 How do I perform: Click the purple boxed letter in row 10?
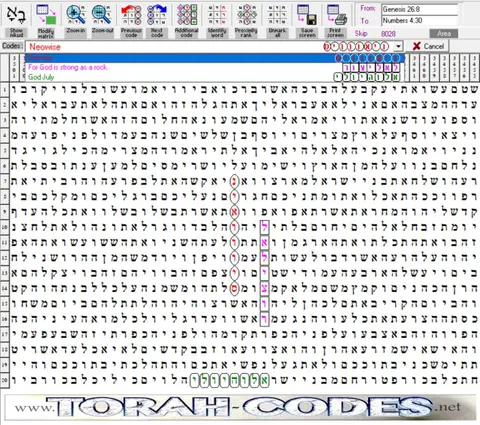point(264,227)
